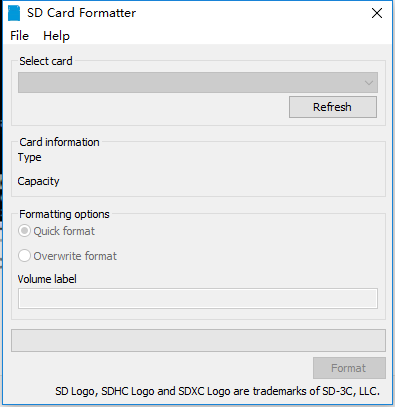Open the Help menu

tap(56, 36)
